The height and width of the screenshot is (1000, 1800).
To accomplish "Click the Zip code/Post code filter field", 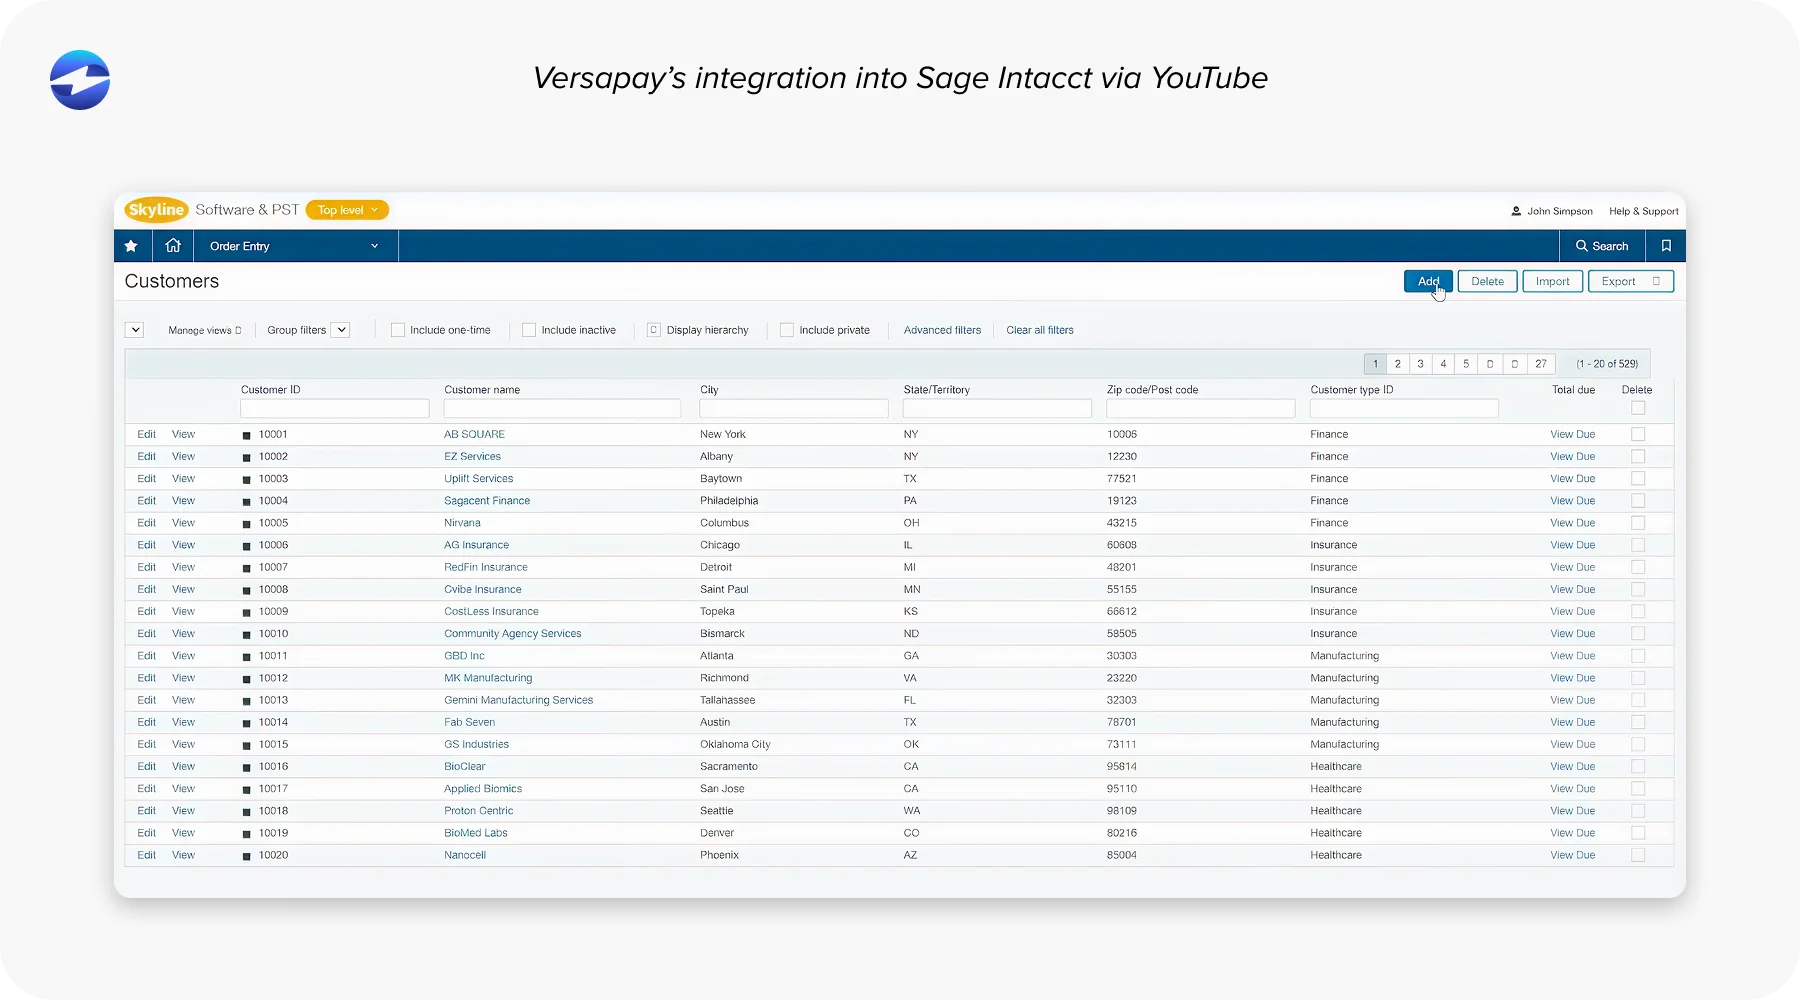I will (x=1200, y=408).
